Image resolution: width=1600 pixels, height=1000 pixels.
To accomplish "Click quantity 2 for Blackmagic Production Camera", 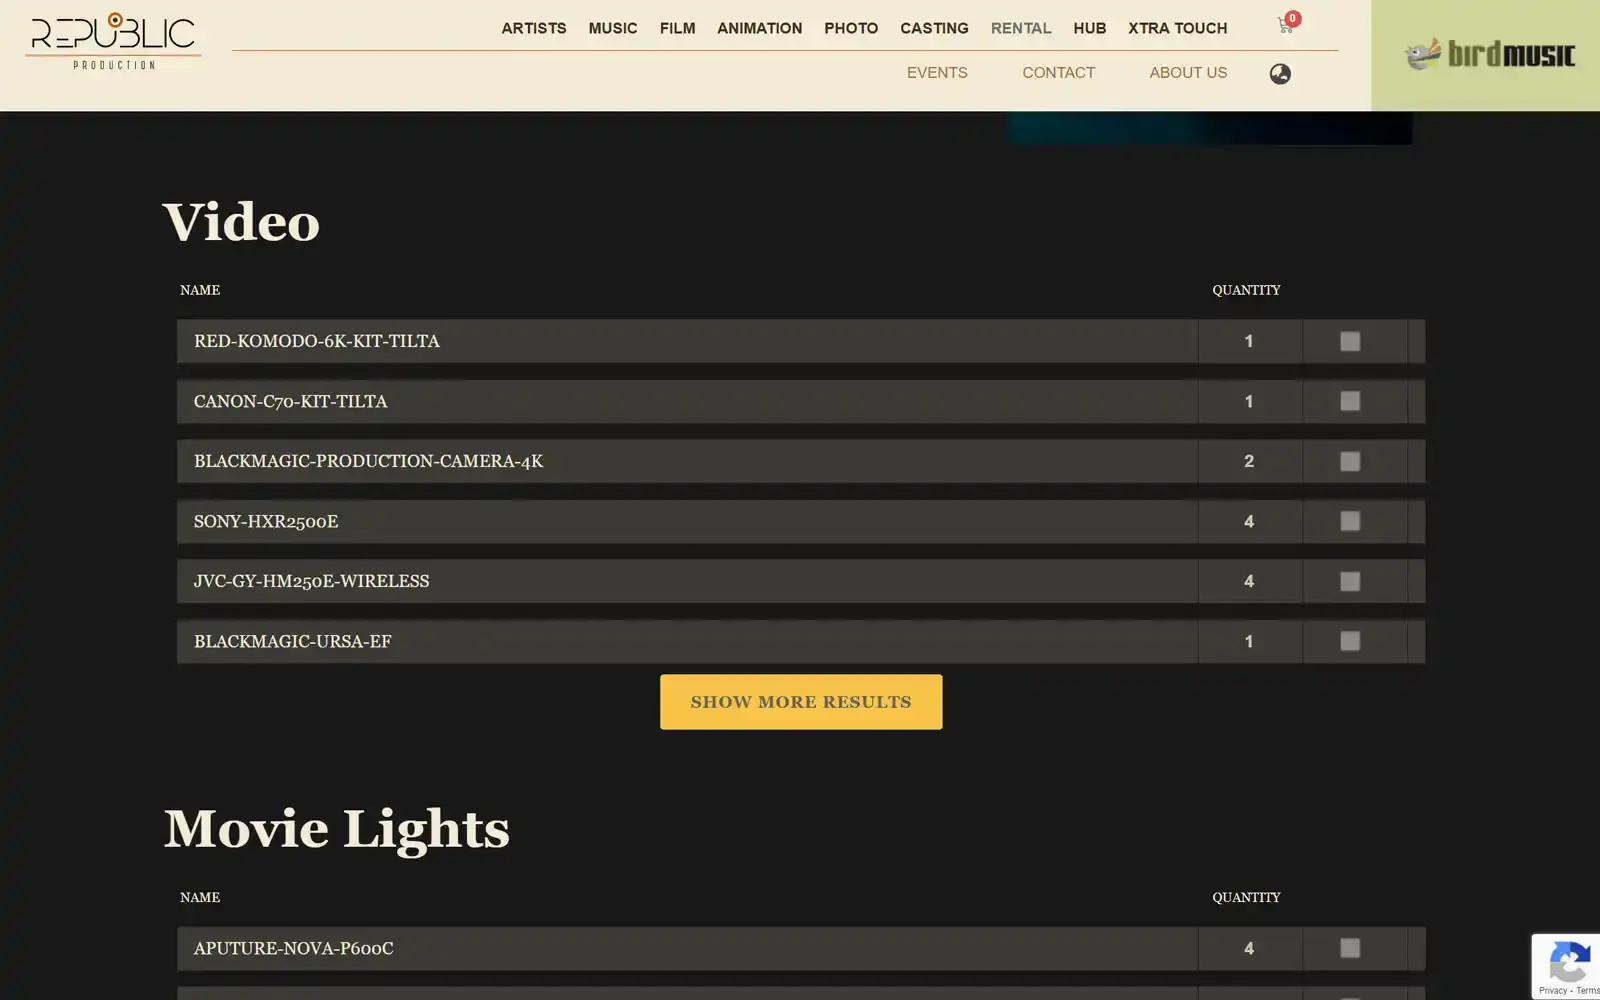I will click(1249, 462).
